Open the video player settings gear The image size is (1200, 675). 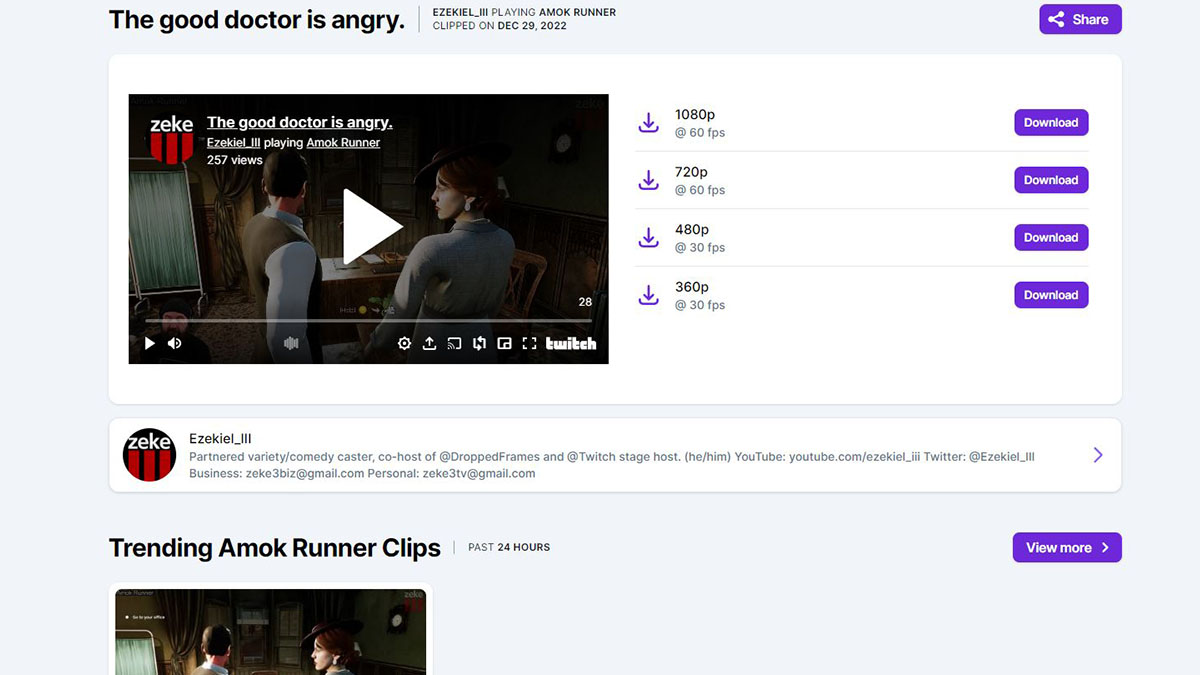[x=405, y=343]
